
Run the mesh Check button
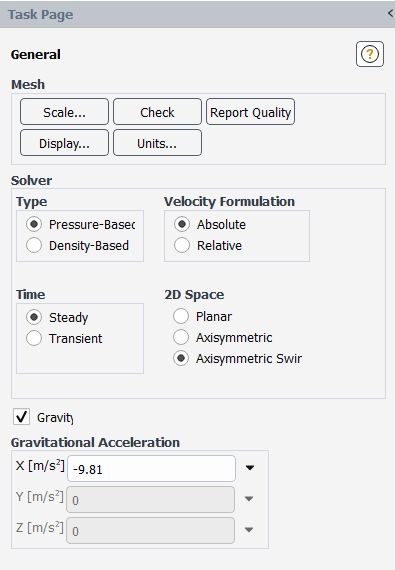157,112
